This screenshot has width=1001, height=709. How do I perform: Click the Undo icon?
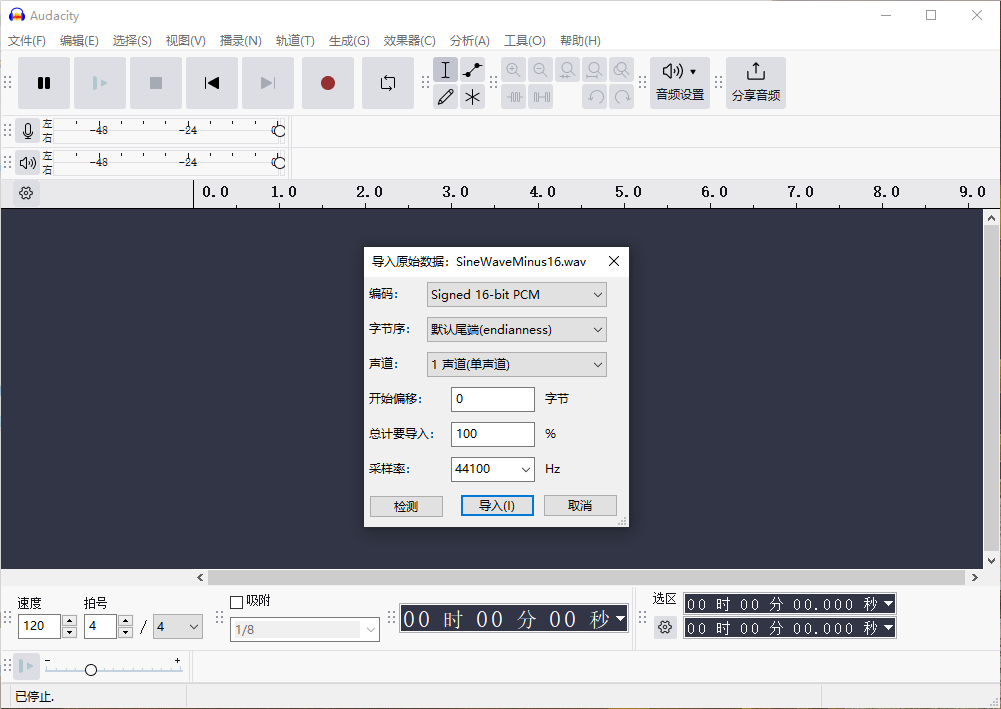[x=594, y=97]
